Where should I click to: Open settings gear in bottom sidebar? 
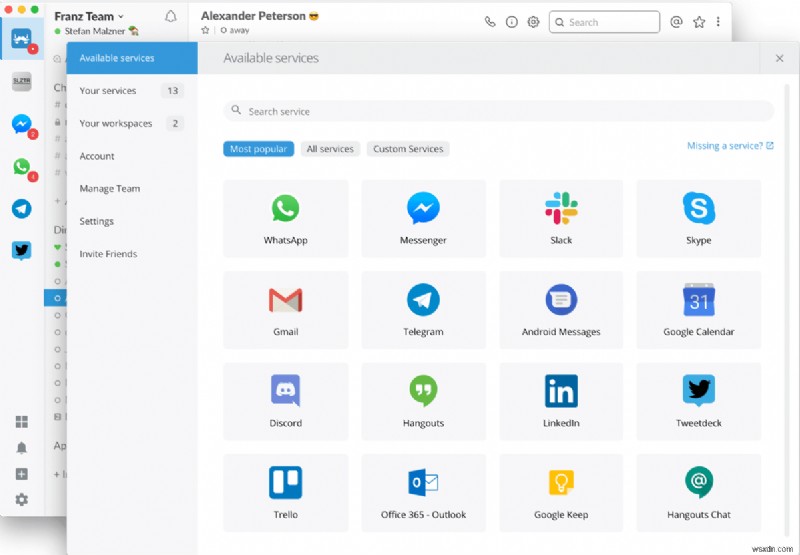click(21, 499)
